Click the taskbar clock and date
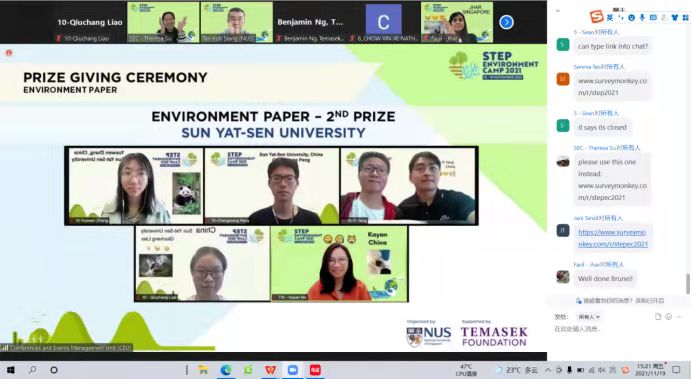Screen dimensions: 692x379 coord(650,370)
